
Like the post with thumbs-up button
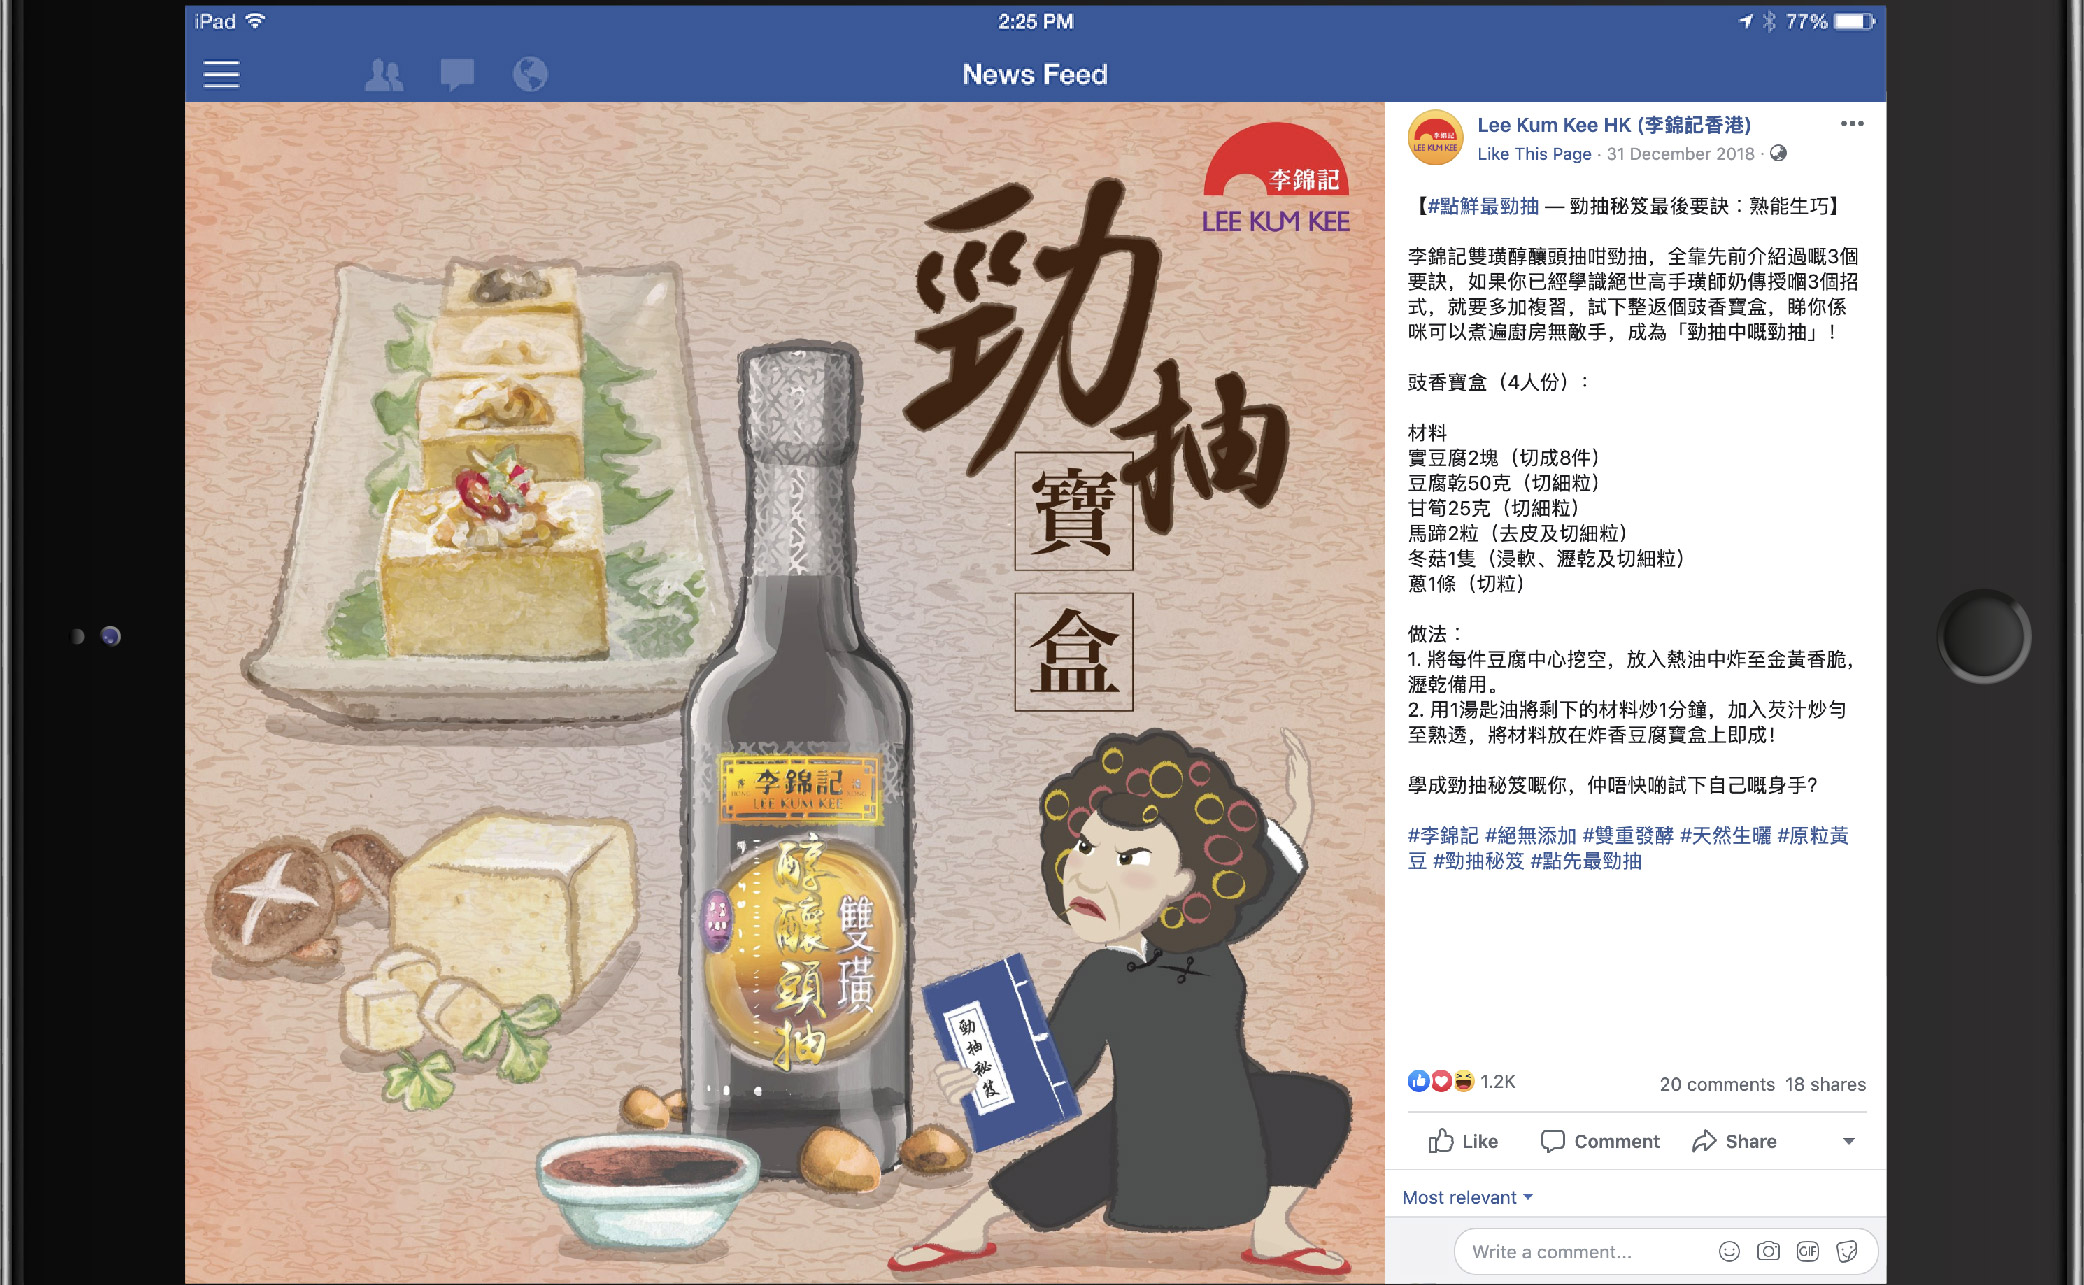tap(1463, 1141)
